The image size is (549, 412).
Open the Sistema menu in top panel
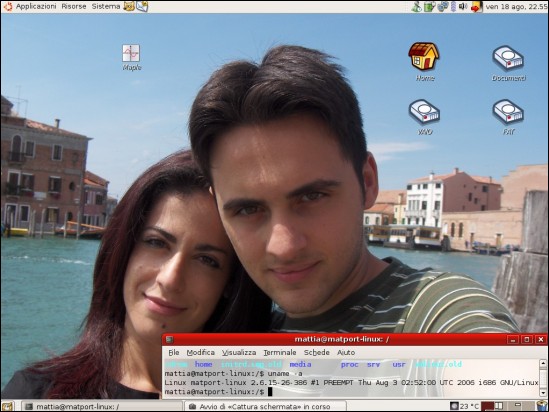[106, 6]
